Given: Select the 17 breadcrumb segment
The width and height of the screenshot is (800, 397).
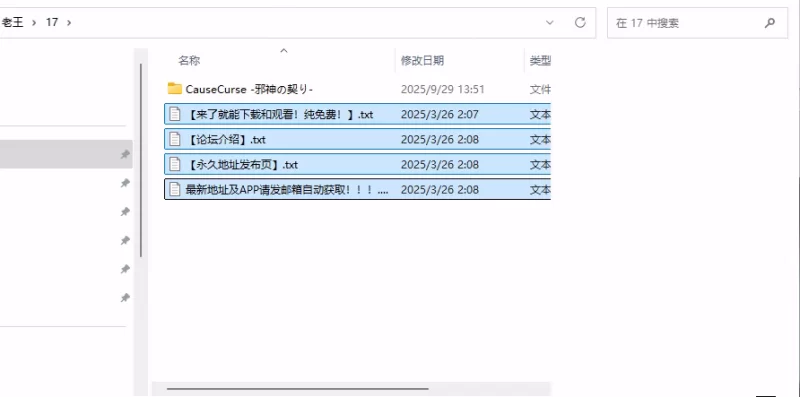Looking at the screenshot, I should click(x=52, y=22).
